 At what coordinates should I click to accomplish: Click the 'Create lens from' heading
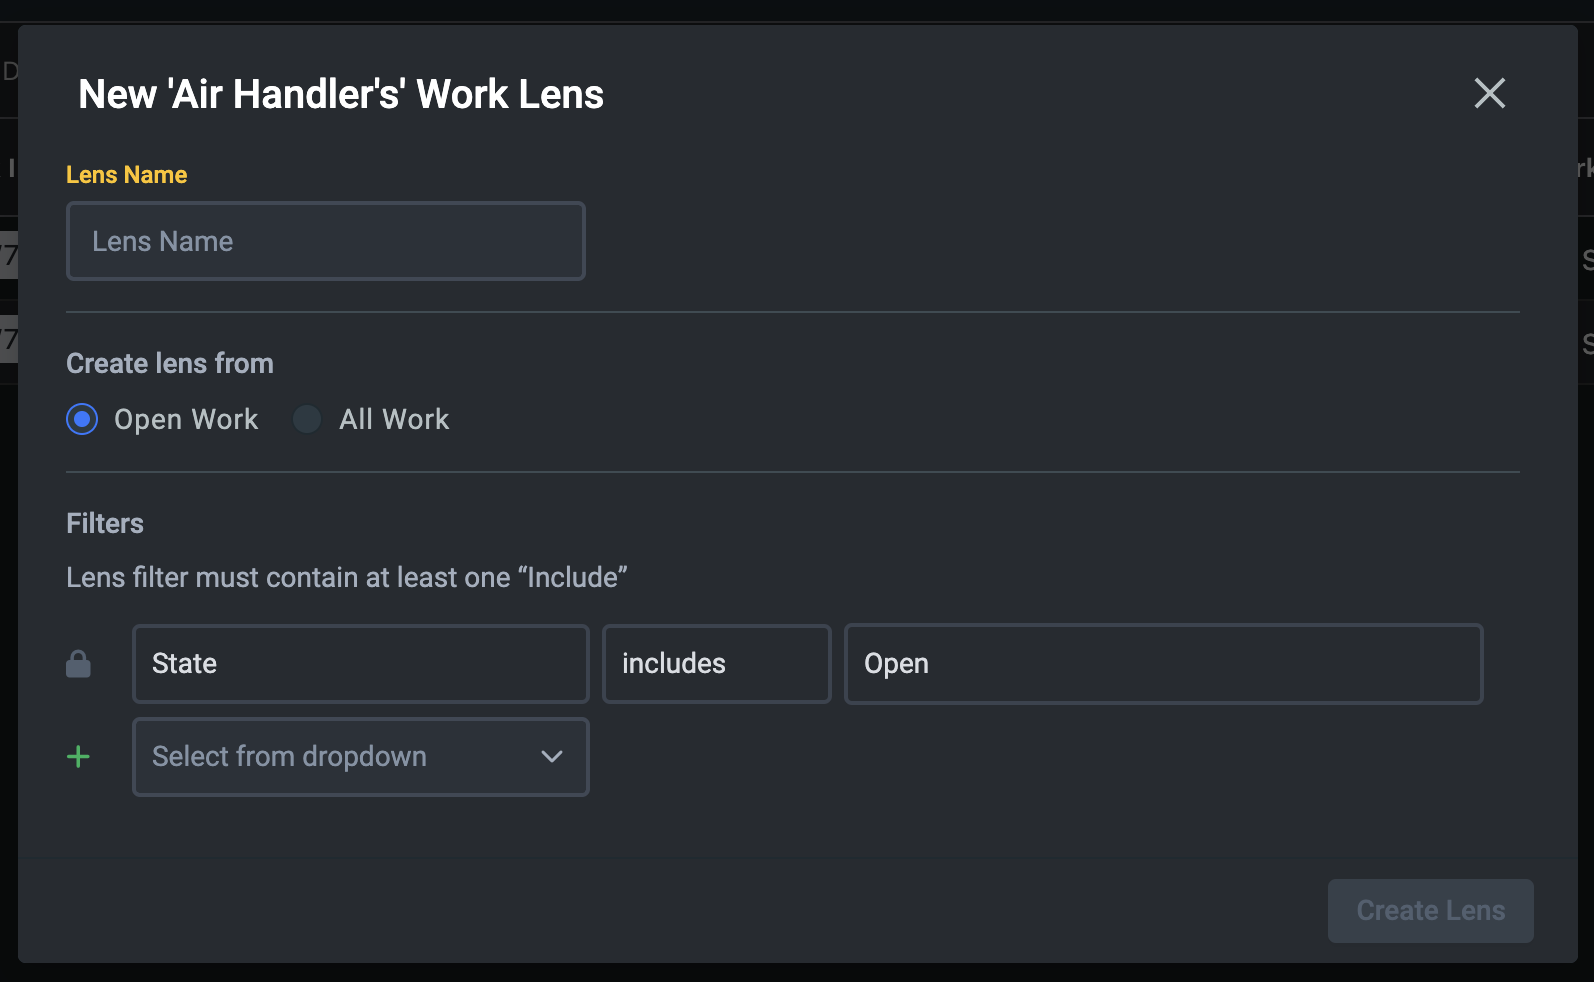tap(170, 363)
